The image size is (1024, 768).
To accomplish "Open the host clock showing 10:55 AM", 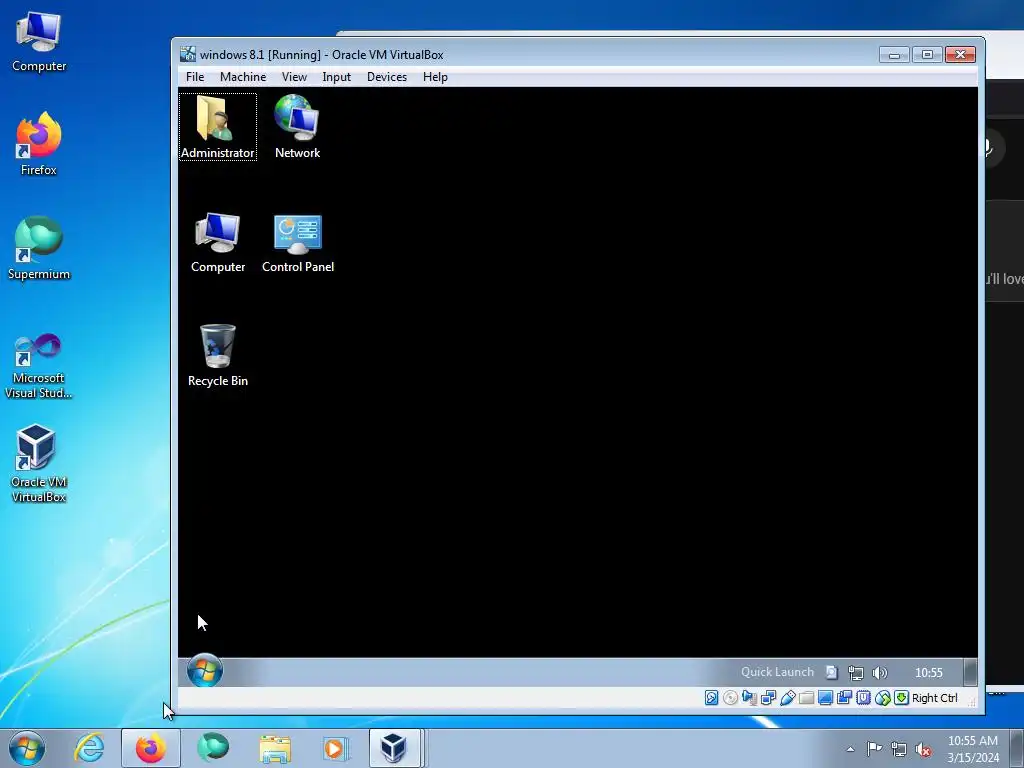I will (x=973, y=748).
